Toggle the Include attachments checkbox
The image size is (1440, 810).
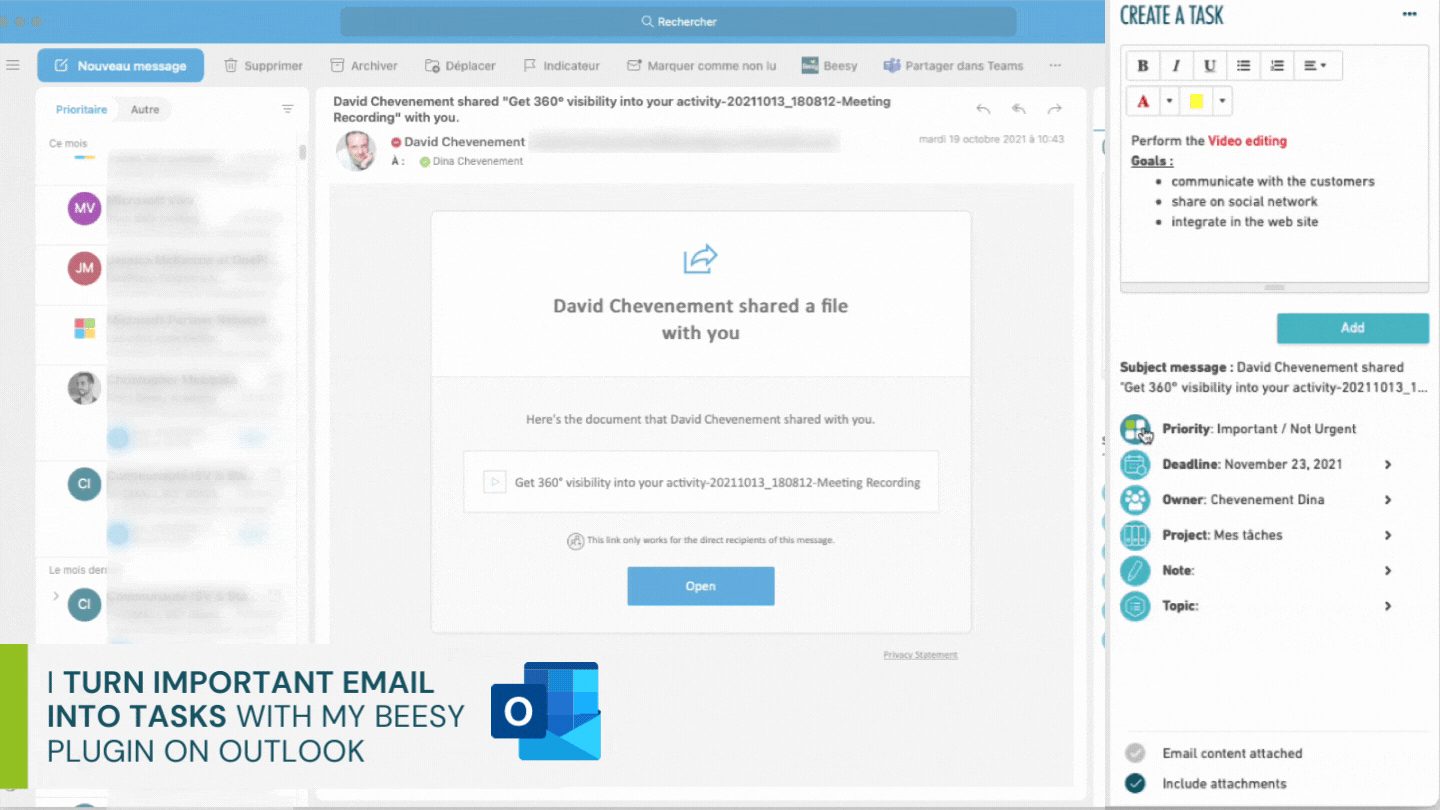pyautogui.click(x=1135, y=783)
